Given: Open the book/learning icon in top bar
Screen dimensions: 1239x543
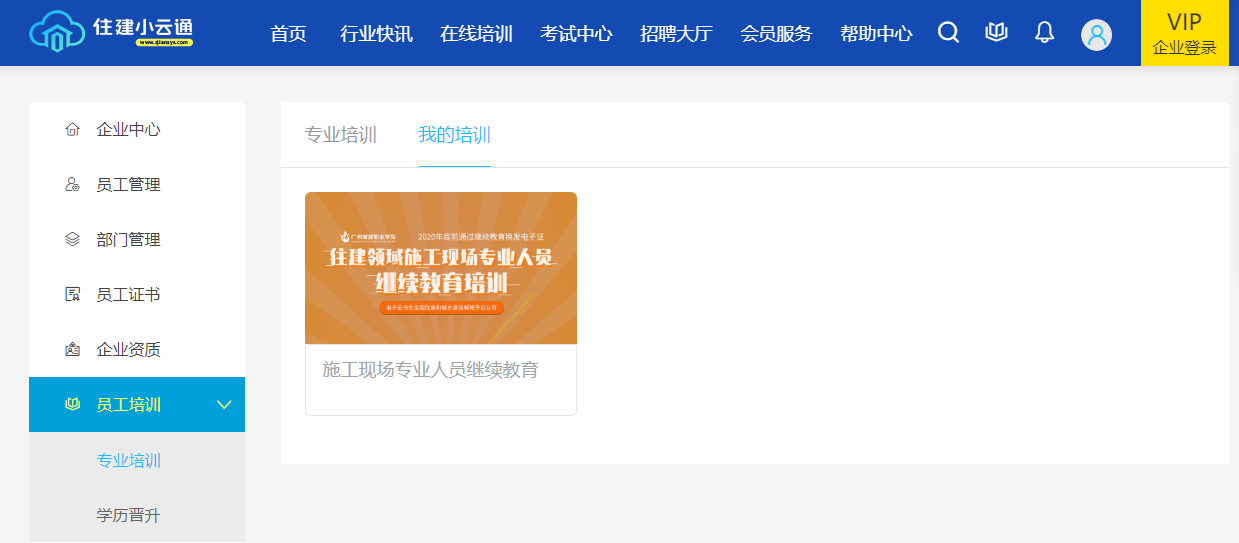Looking at the screenshot, I should [996, 33].
